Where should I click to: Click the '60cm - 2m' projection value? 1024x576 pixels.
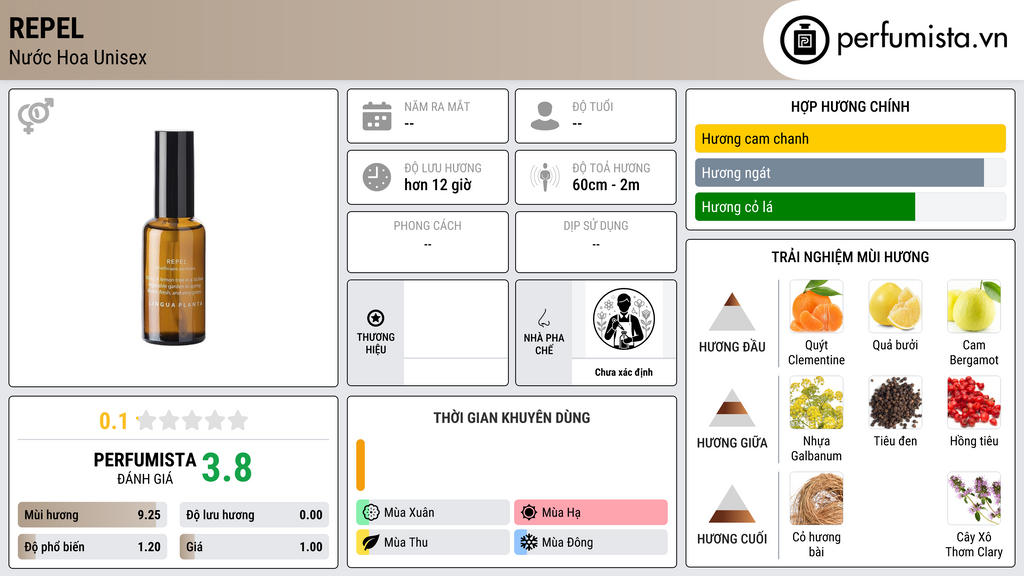[x=606, y=185]
